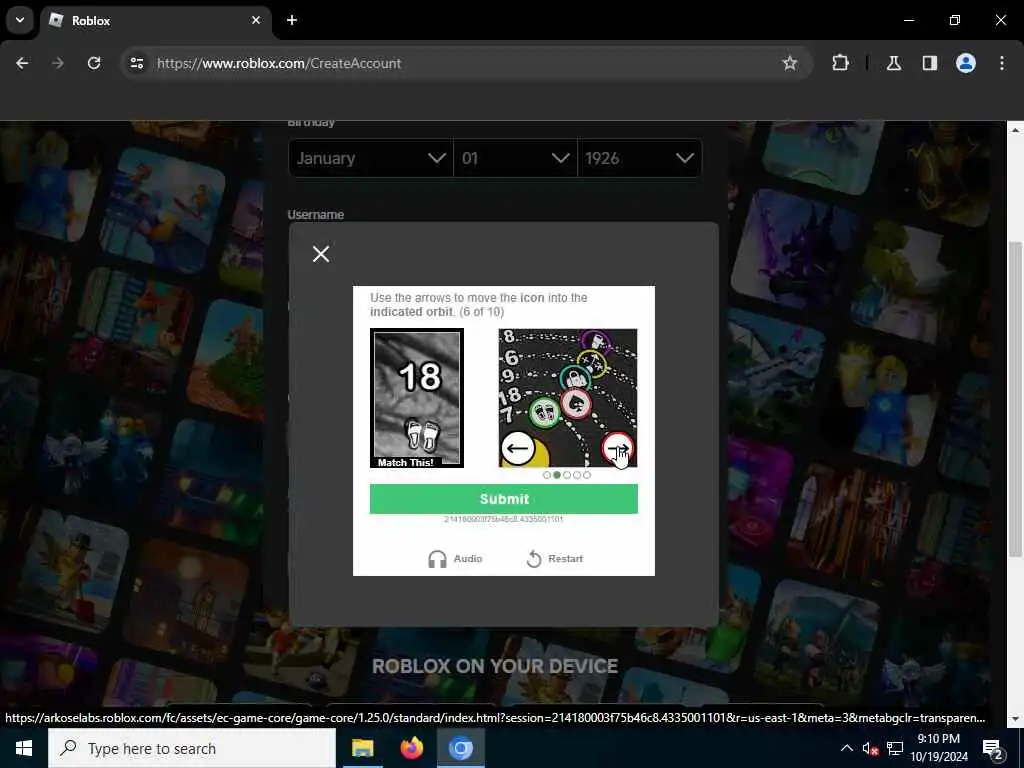Click the green sandals icon on the orbit

click(544, 413)
